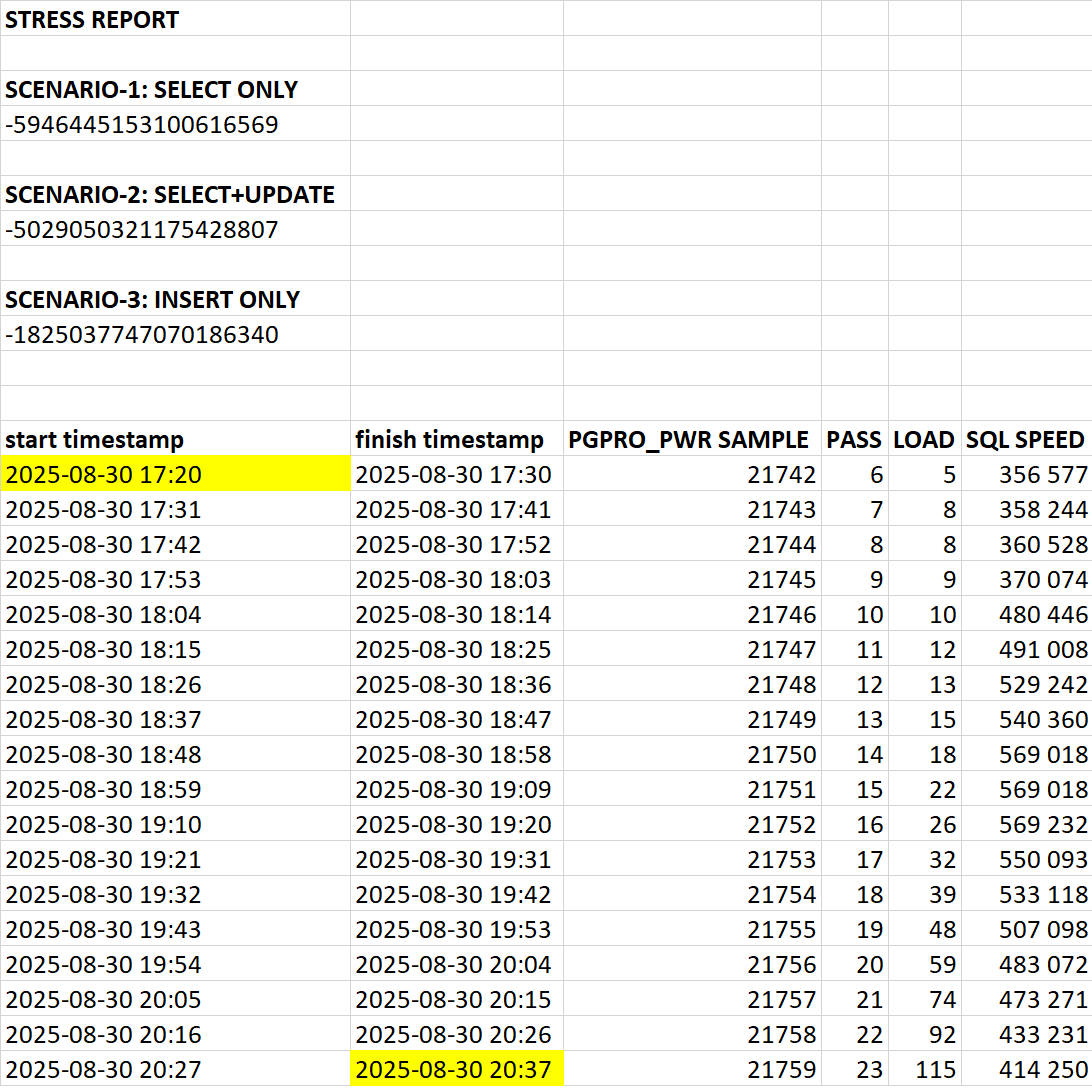Click start timestamp 2025-08-30 17:53
1092x1090 pixels.
tap(175, 579)
